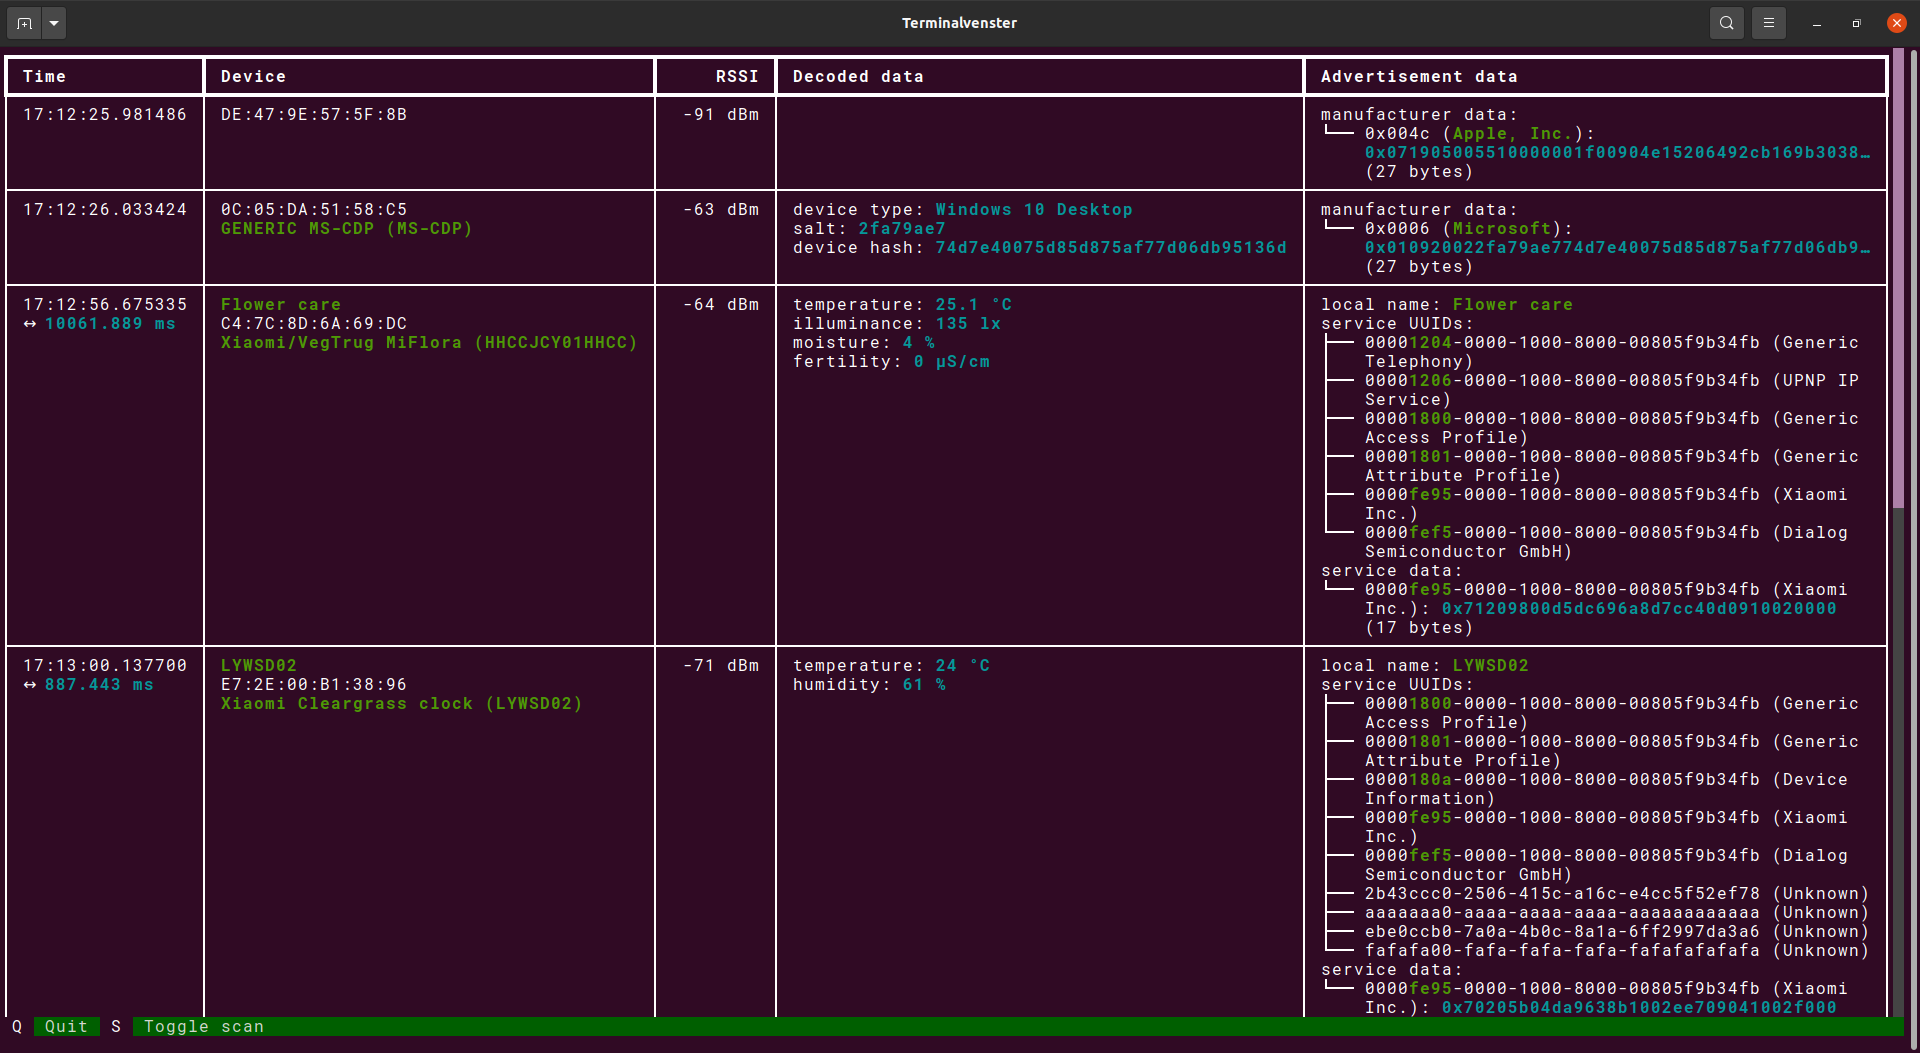Click the illuminance 135 lx reading
Image resolution: width=1920 pixels, height=1053 pixels.
[897, 324]
